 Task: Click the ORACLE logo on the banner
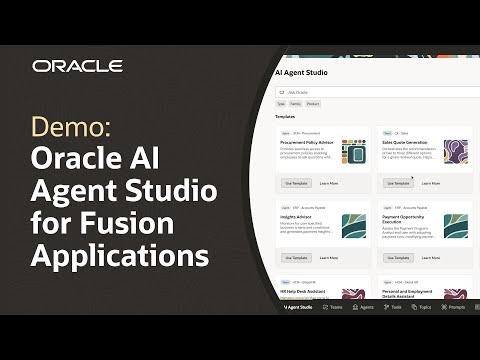pyautogui.click(x=77, y=66)
